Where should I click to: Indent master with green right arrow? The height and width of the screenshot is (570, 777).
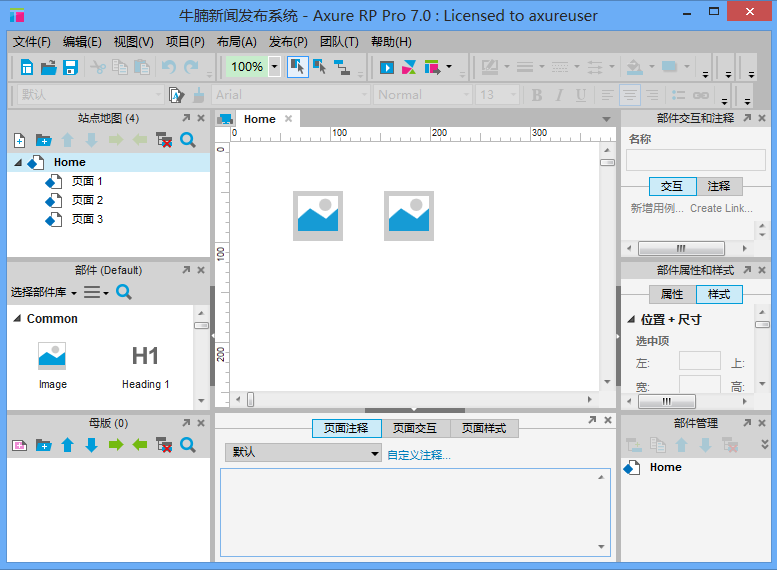116,445
